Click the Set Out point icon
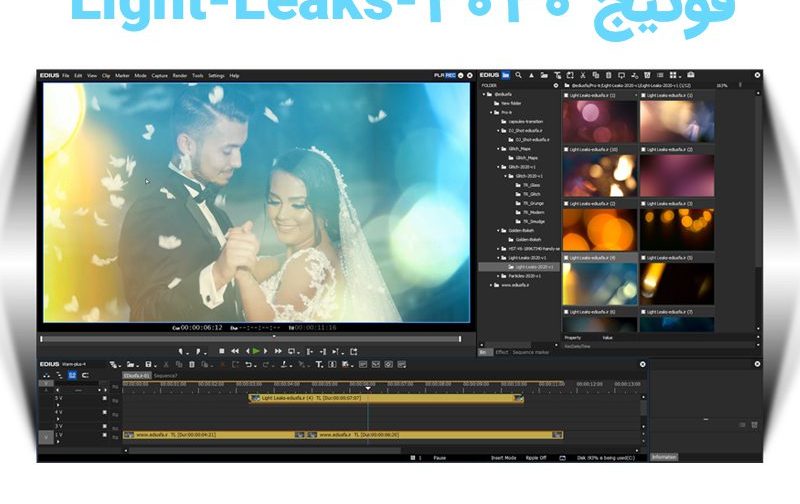The height and width of the screenshot is (504, 800). pyautogui.click(x=198, y=351)
